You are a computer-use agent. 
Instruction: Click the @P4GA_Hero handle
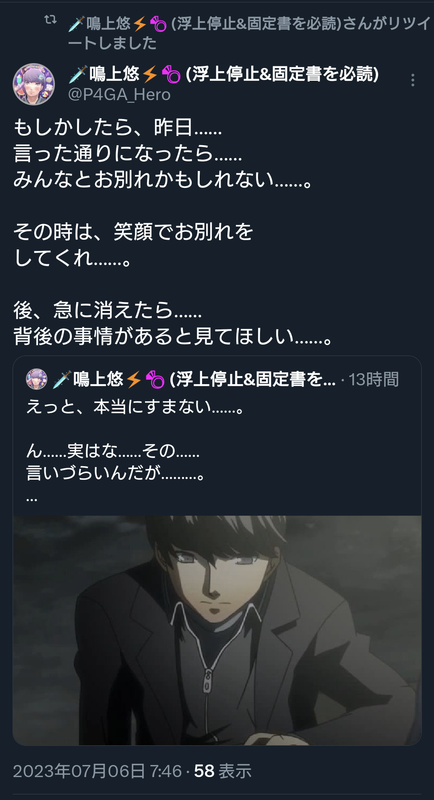(119, 95)
